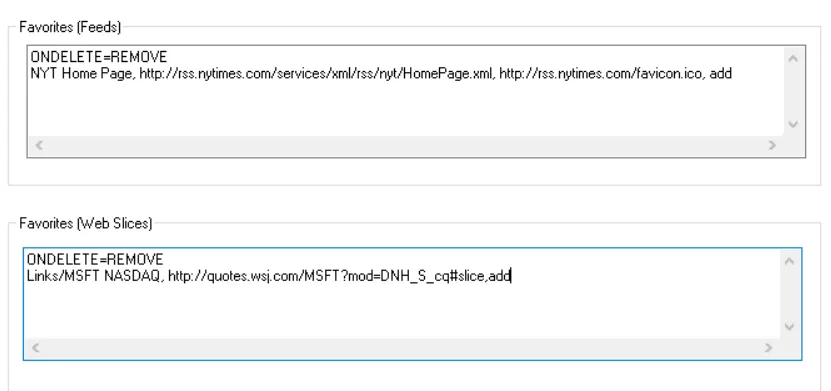Click the ONDELETE=REMOVE line in Feeds box
Screen dimensions: 831x391
[99, 57]
